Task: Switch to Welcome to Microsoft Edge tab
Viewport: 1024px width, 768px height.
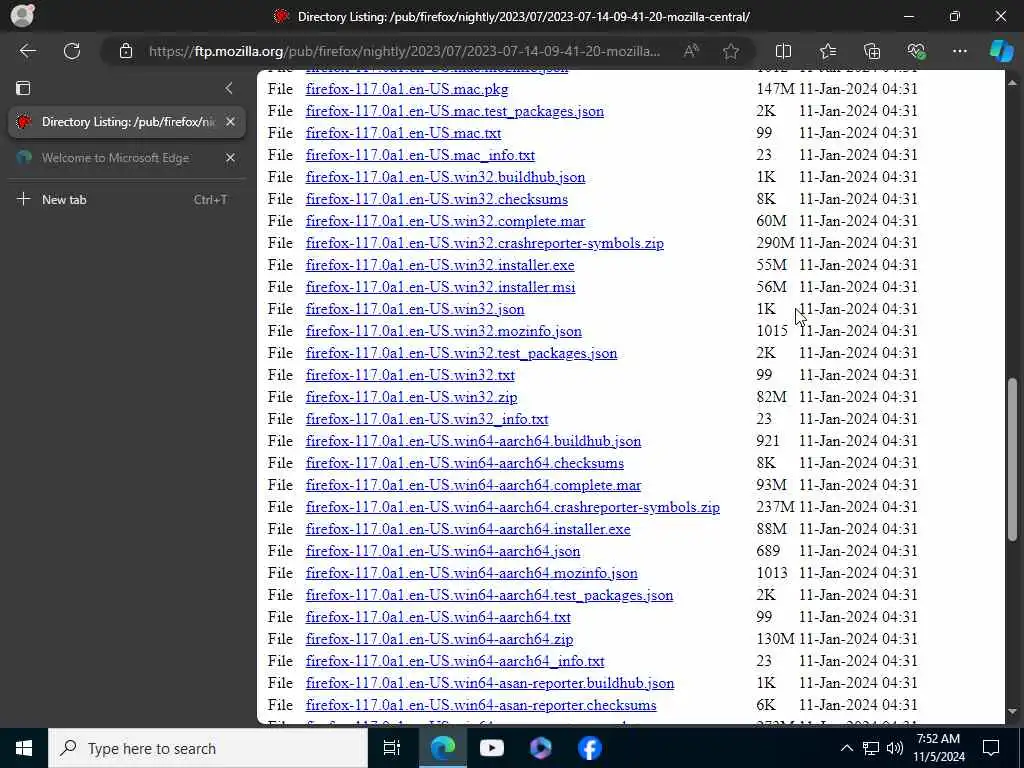Action: [127, 158]
